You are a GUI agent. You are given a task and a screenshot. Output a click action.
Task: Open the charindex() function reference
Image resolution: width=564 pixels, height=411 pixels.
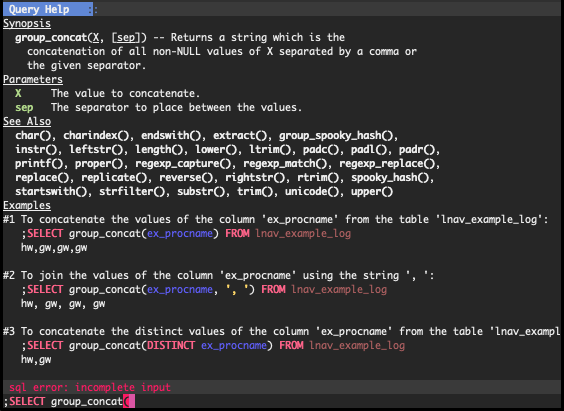(96, 136)
